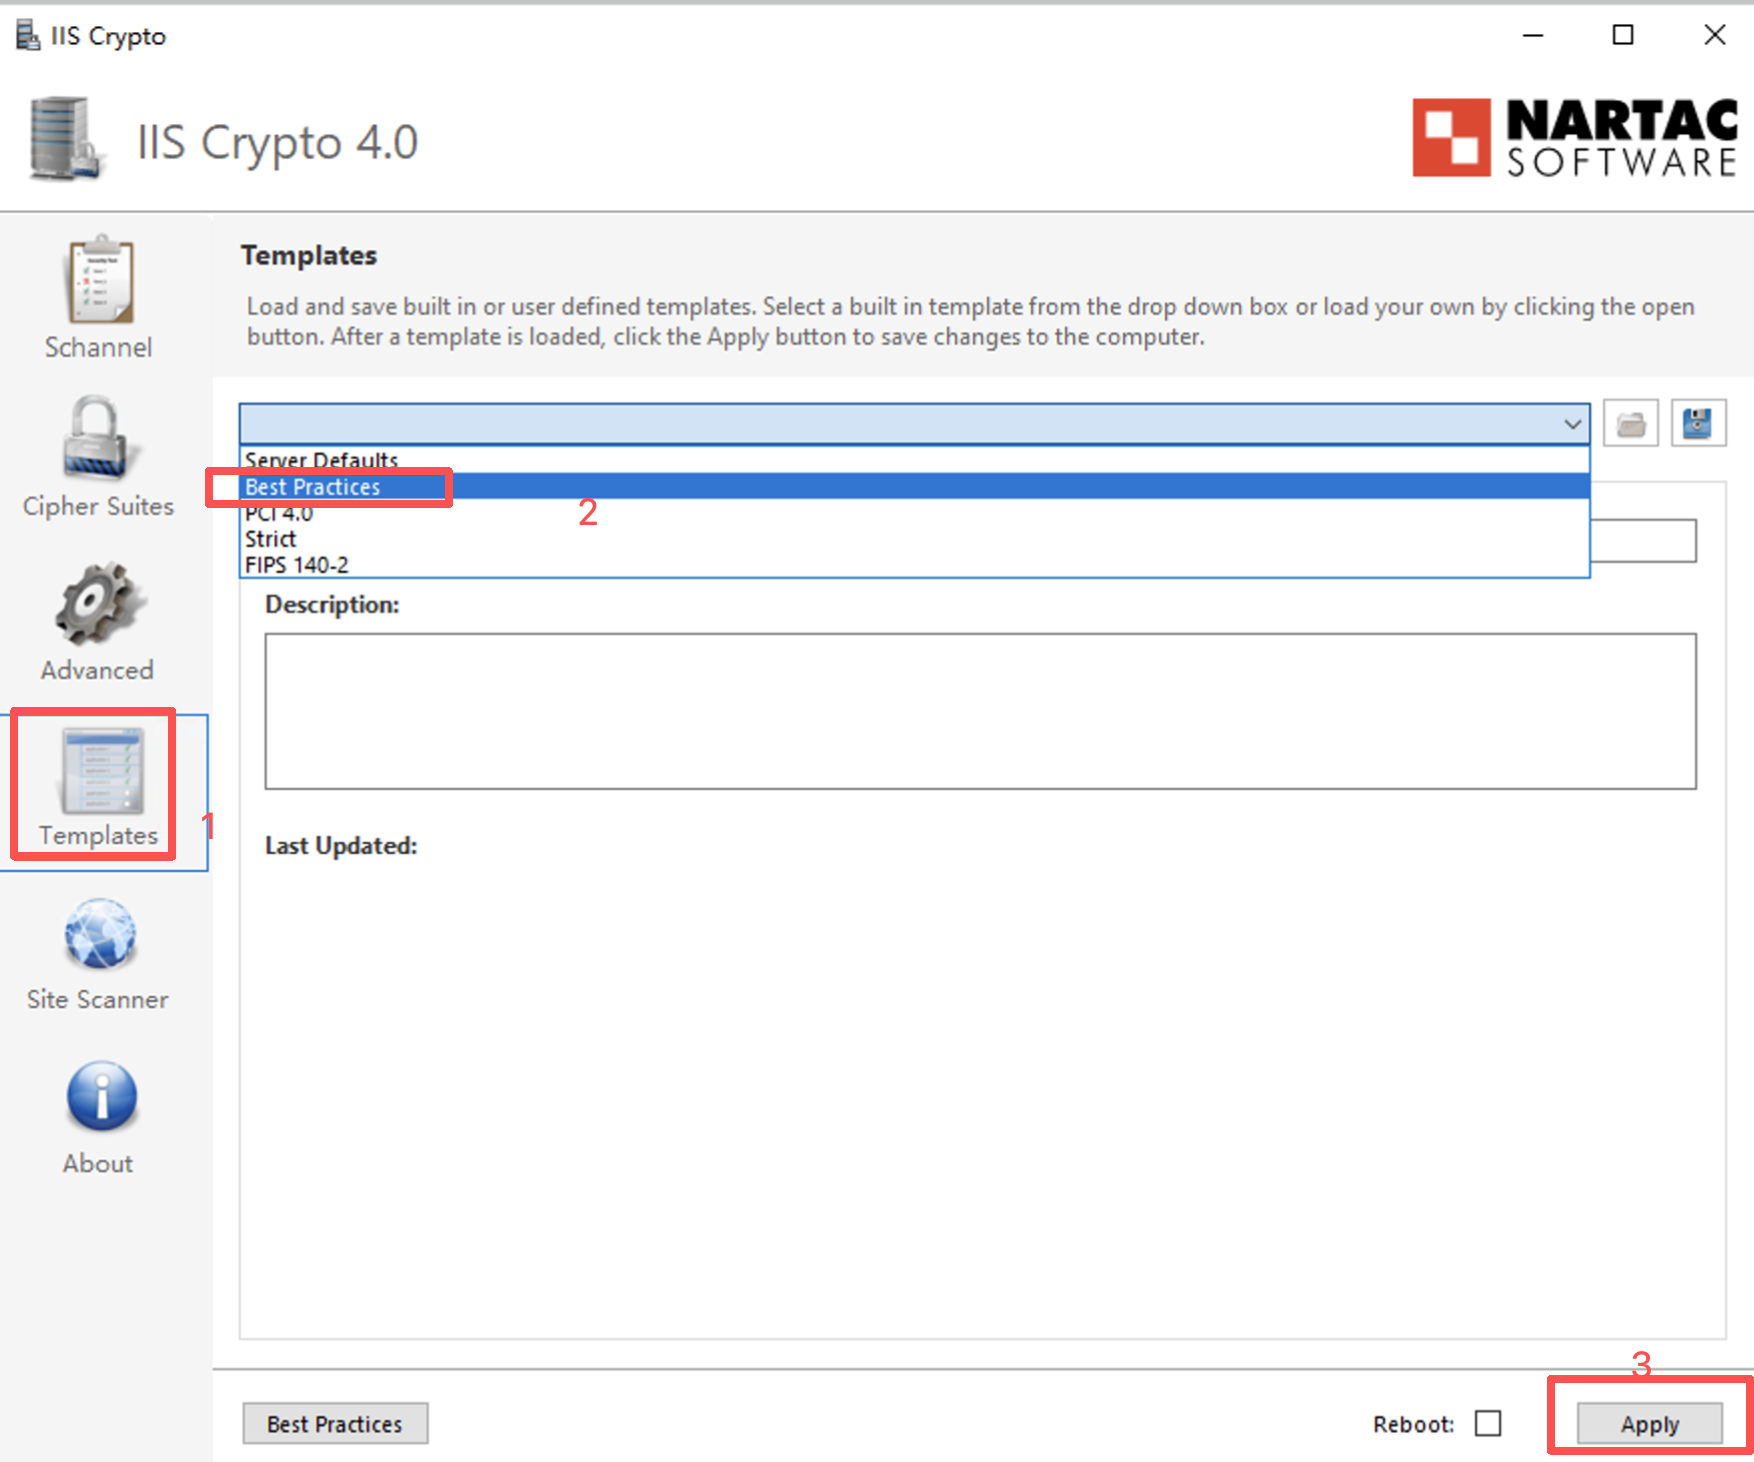Open the Cipher Suites padlock icon
The image size is (1754, 1462).
pyautogui.click(x=98, y=440)
